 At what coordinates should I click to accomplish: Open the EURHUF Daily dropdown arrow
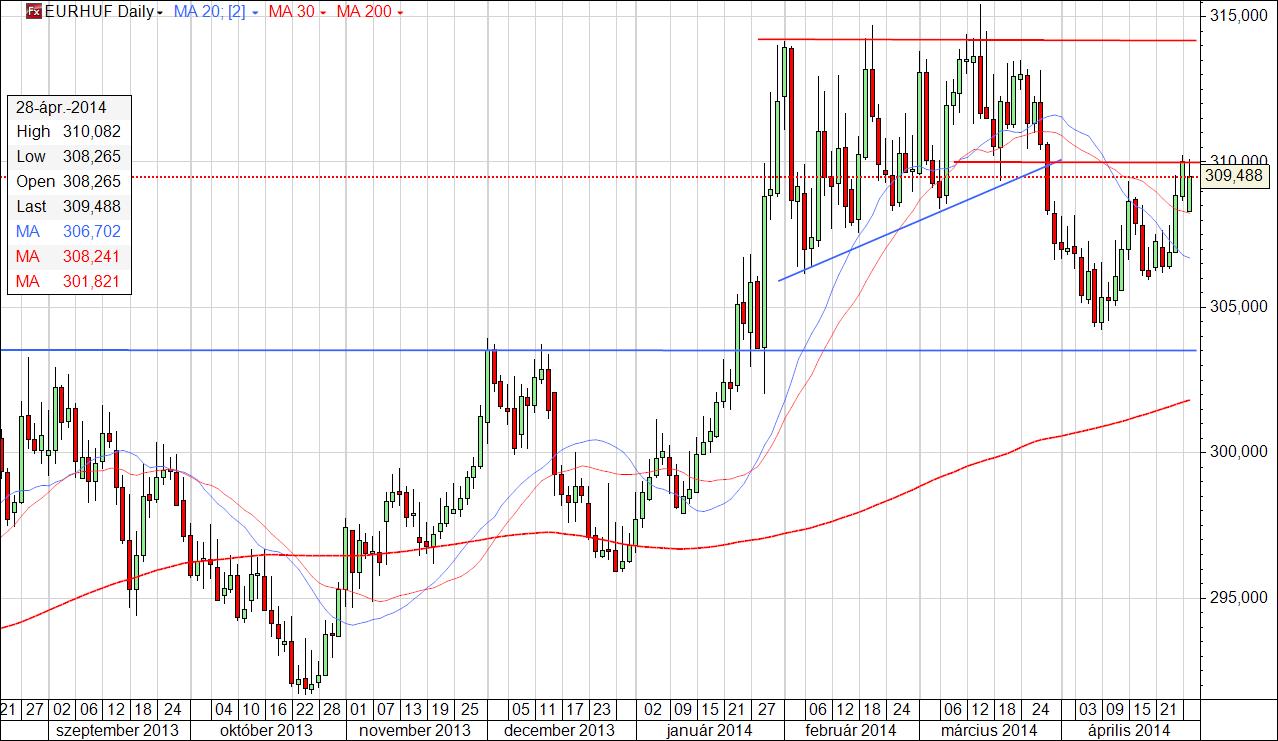[160, 13]
